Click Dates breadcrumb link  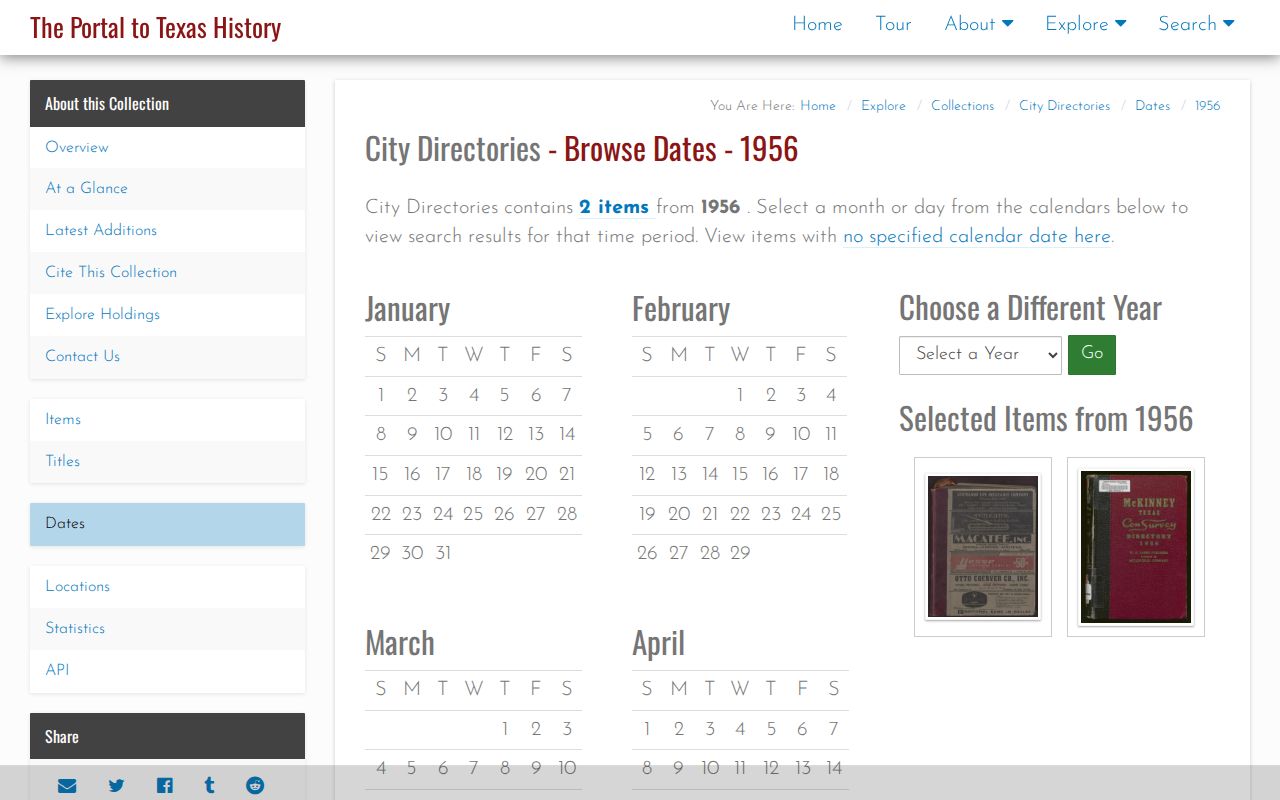(x=1152, y=106)
